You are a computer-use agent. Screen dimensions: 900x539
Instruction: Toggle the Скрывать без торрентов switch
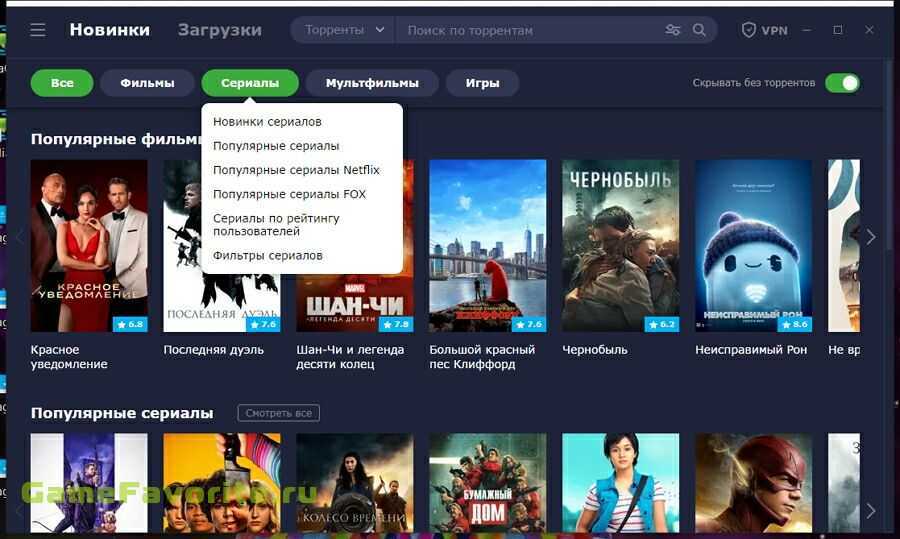tap(842, 83)
